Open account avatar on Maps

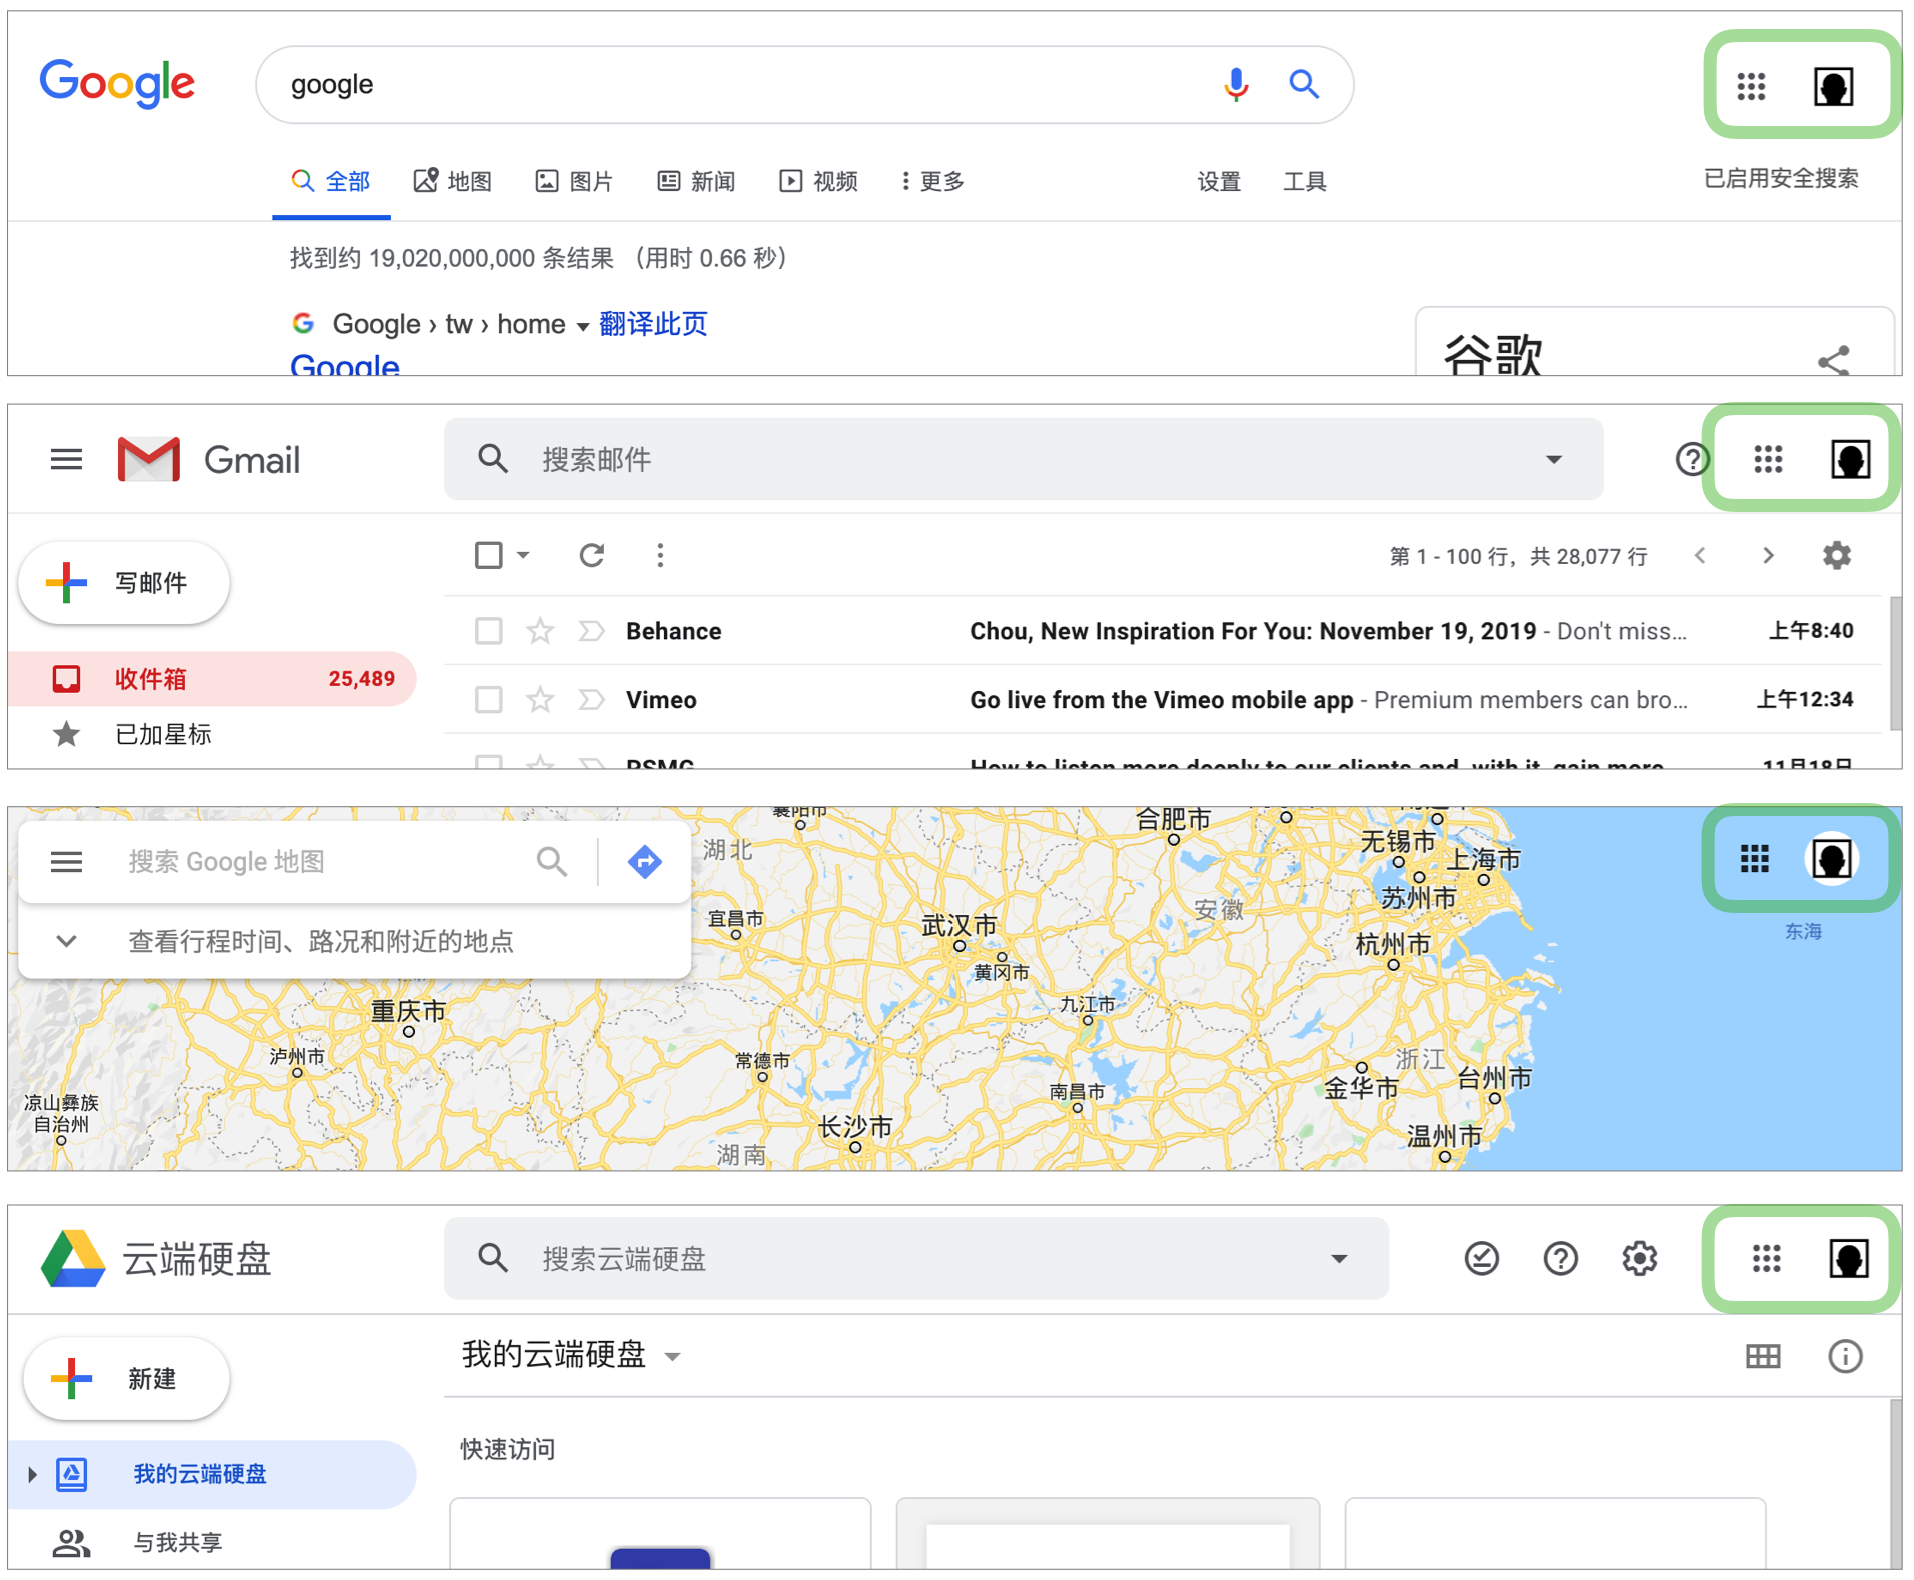(1833, 858)
